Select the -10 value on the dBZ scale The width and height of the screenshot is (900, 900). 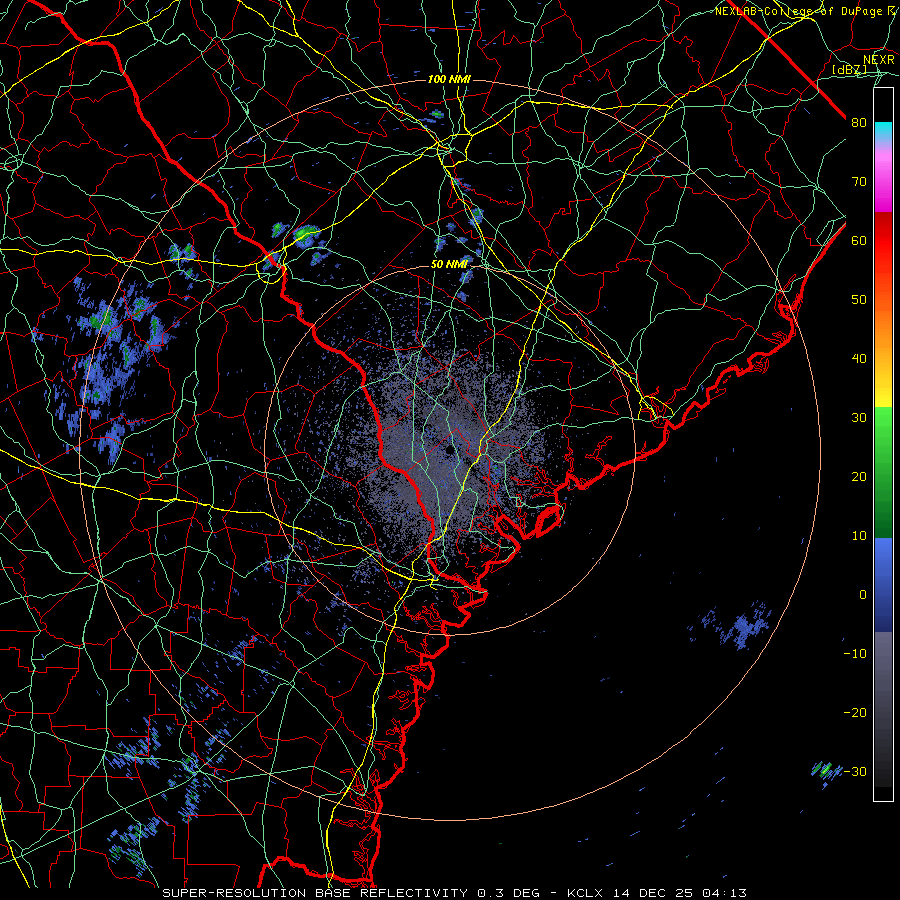tap(855, 654)
